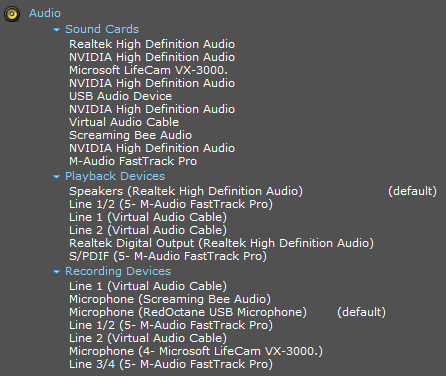Image resolution: width=446 pixels, height=376 pixels.
Task: Select Realtek Digital Output playback device
Action: [x=221, y=243]
